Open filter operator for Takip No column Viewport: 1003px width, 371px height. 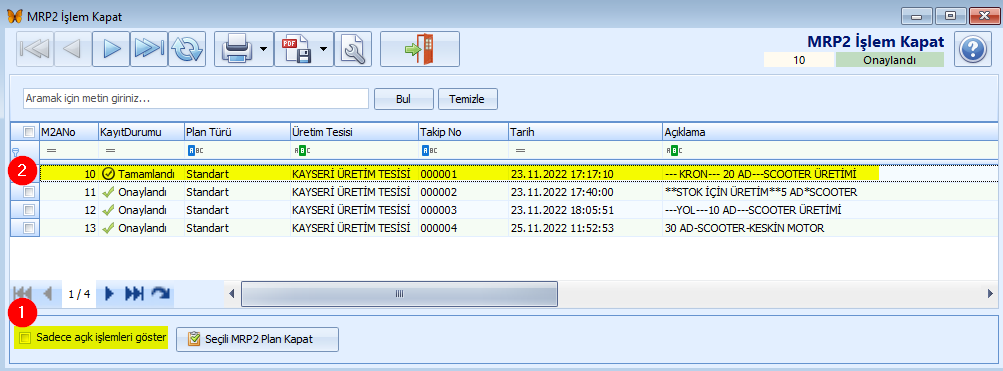click(429, 150)
